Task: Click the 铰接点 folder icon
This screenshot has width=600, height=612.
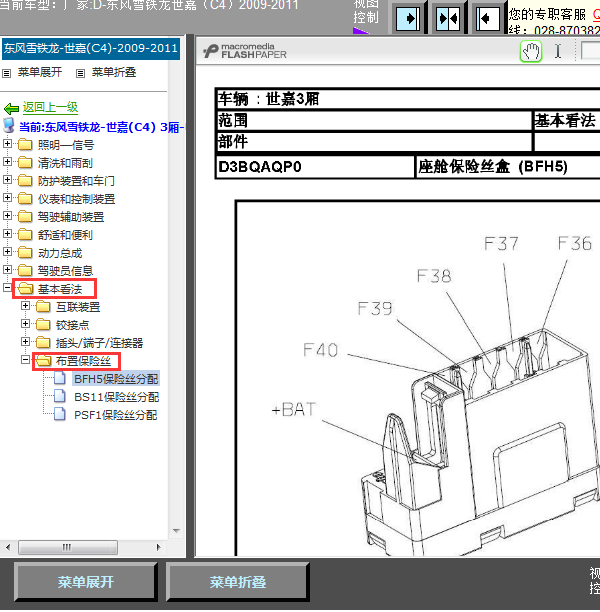Action: (43, 325)
